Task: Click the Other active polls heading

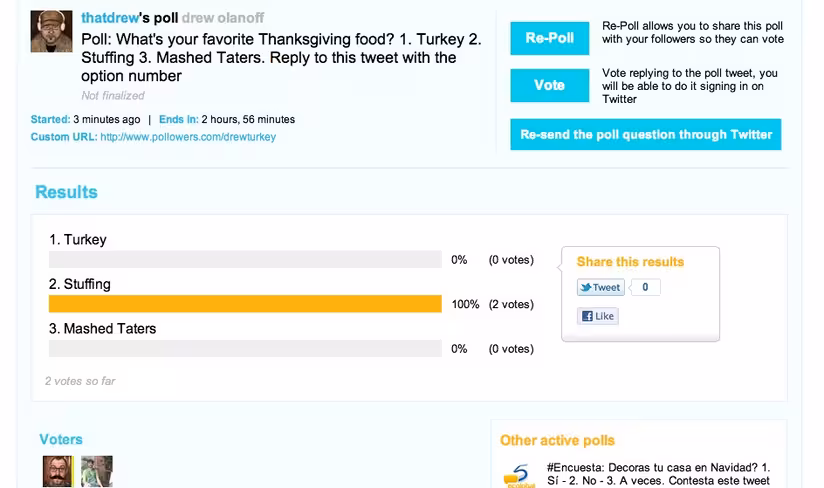Action: coord(557,440)
